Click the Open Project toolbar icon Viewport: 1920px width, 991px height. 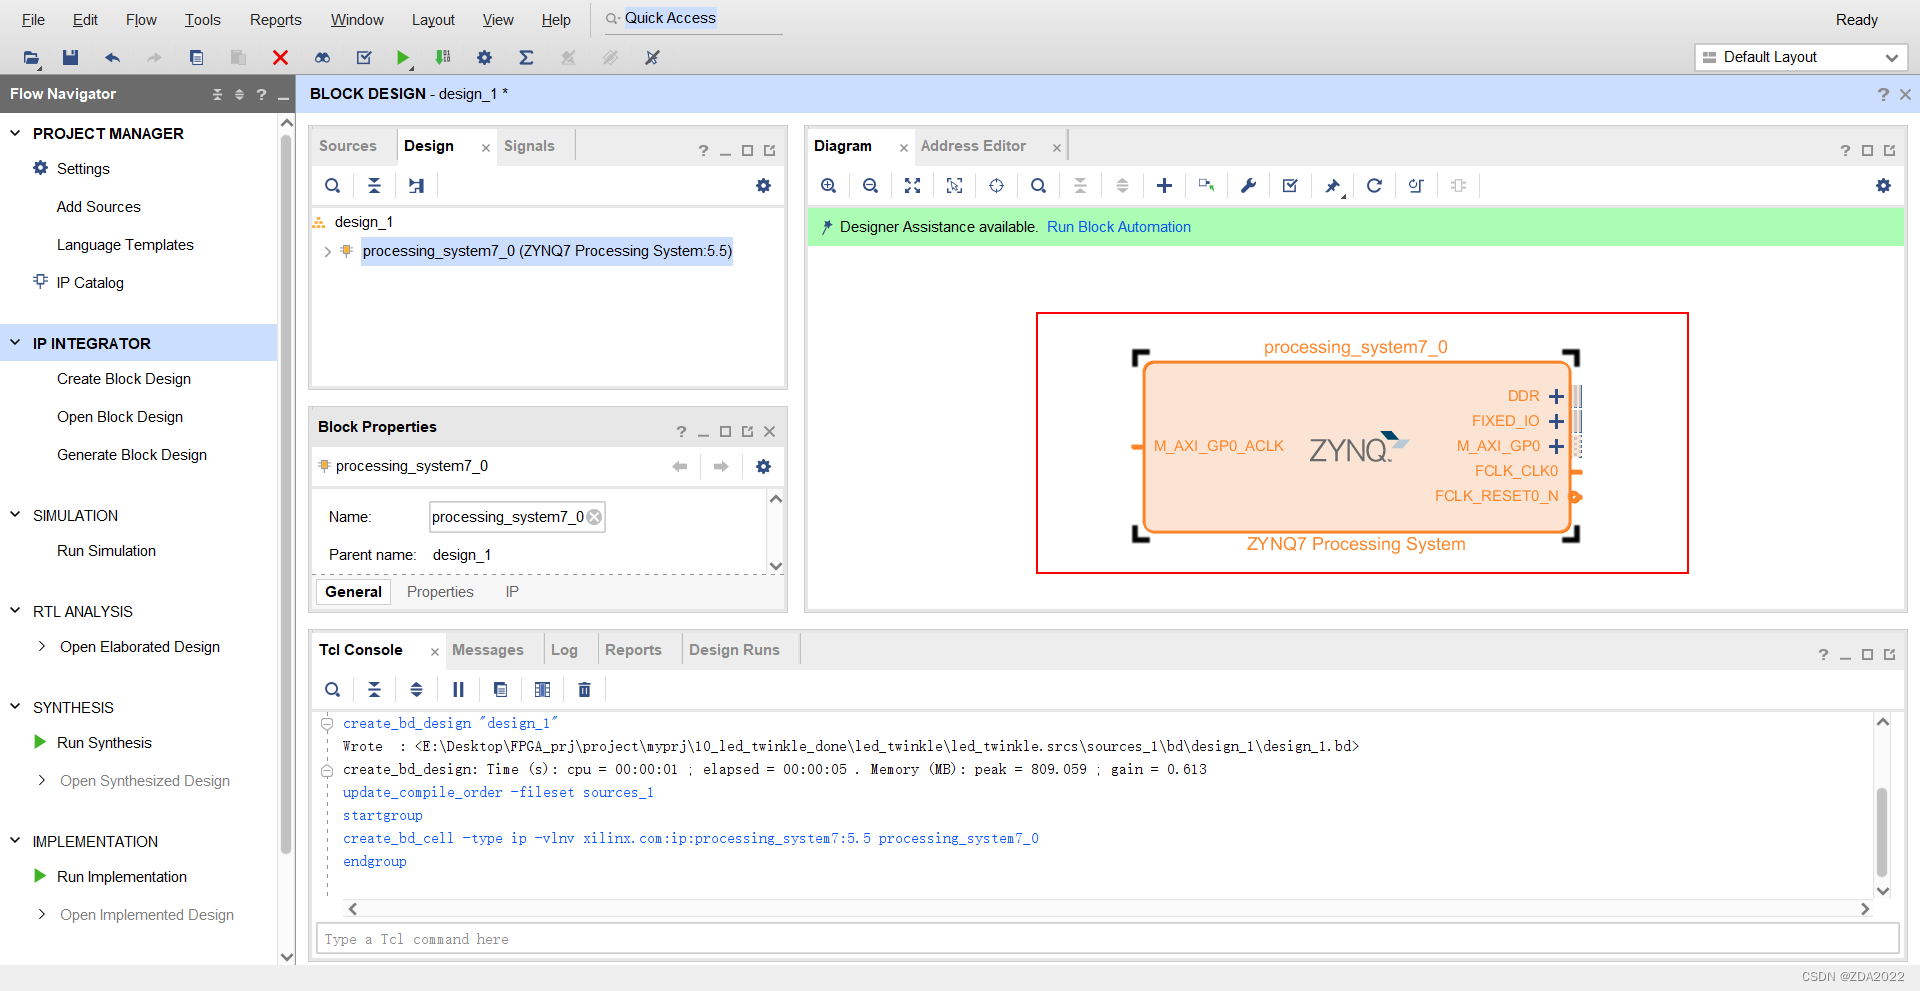(31, 58)
